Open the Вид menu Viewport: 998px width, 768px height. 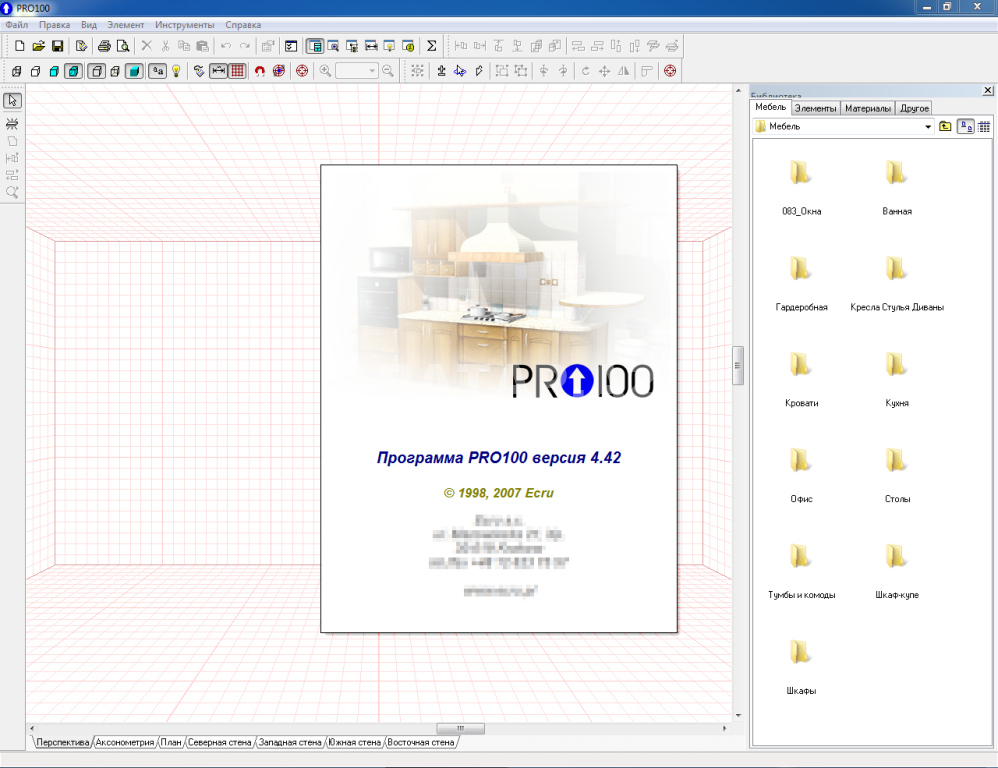(89, 25)
